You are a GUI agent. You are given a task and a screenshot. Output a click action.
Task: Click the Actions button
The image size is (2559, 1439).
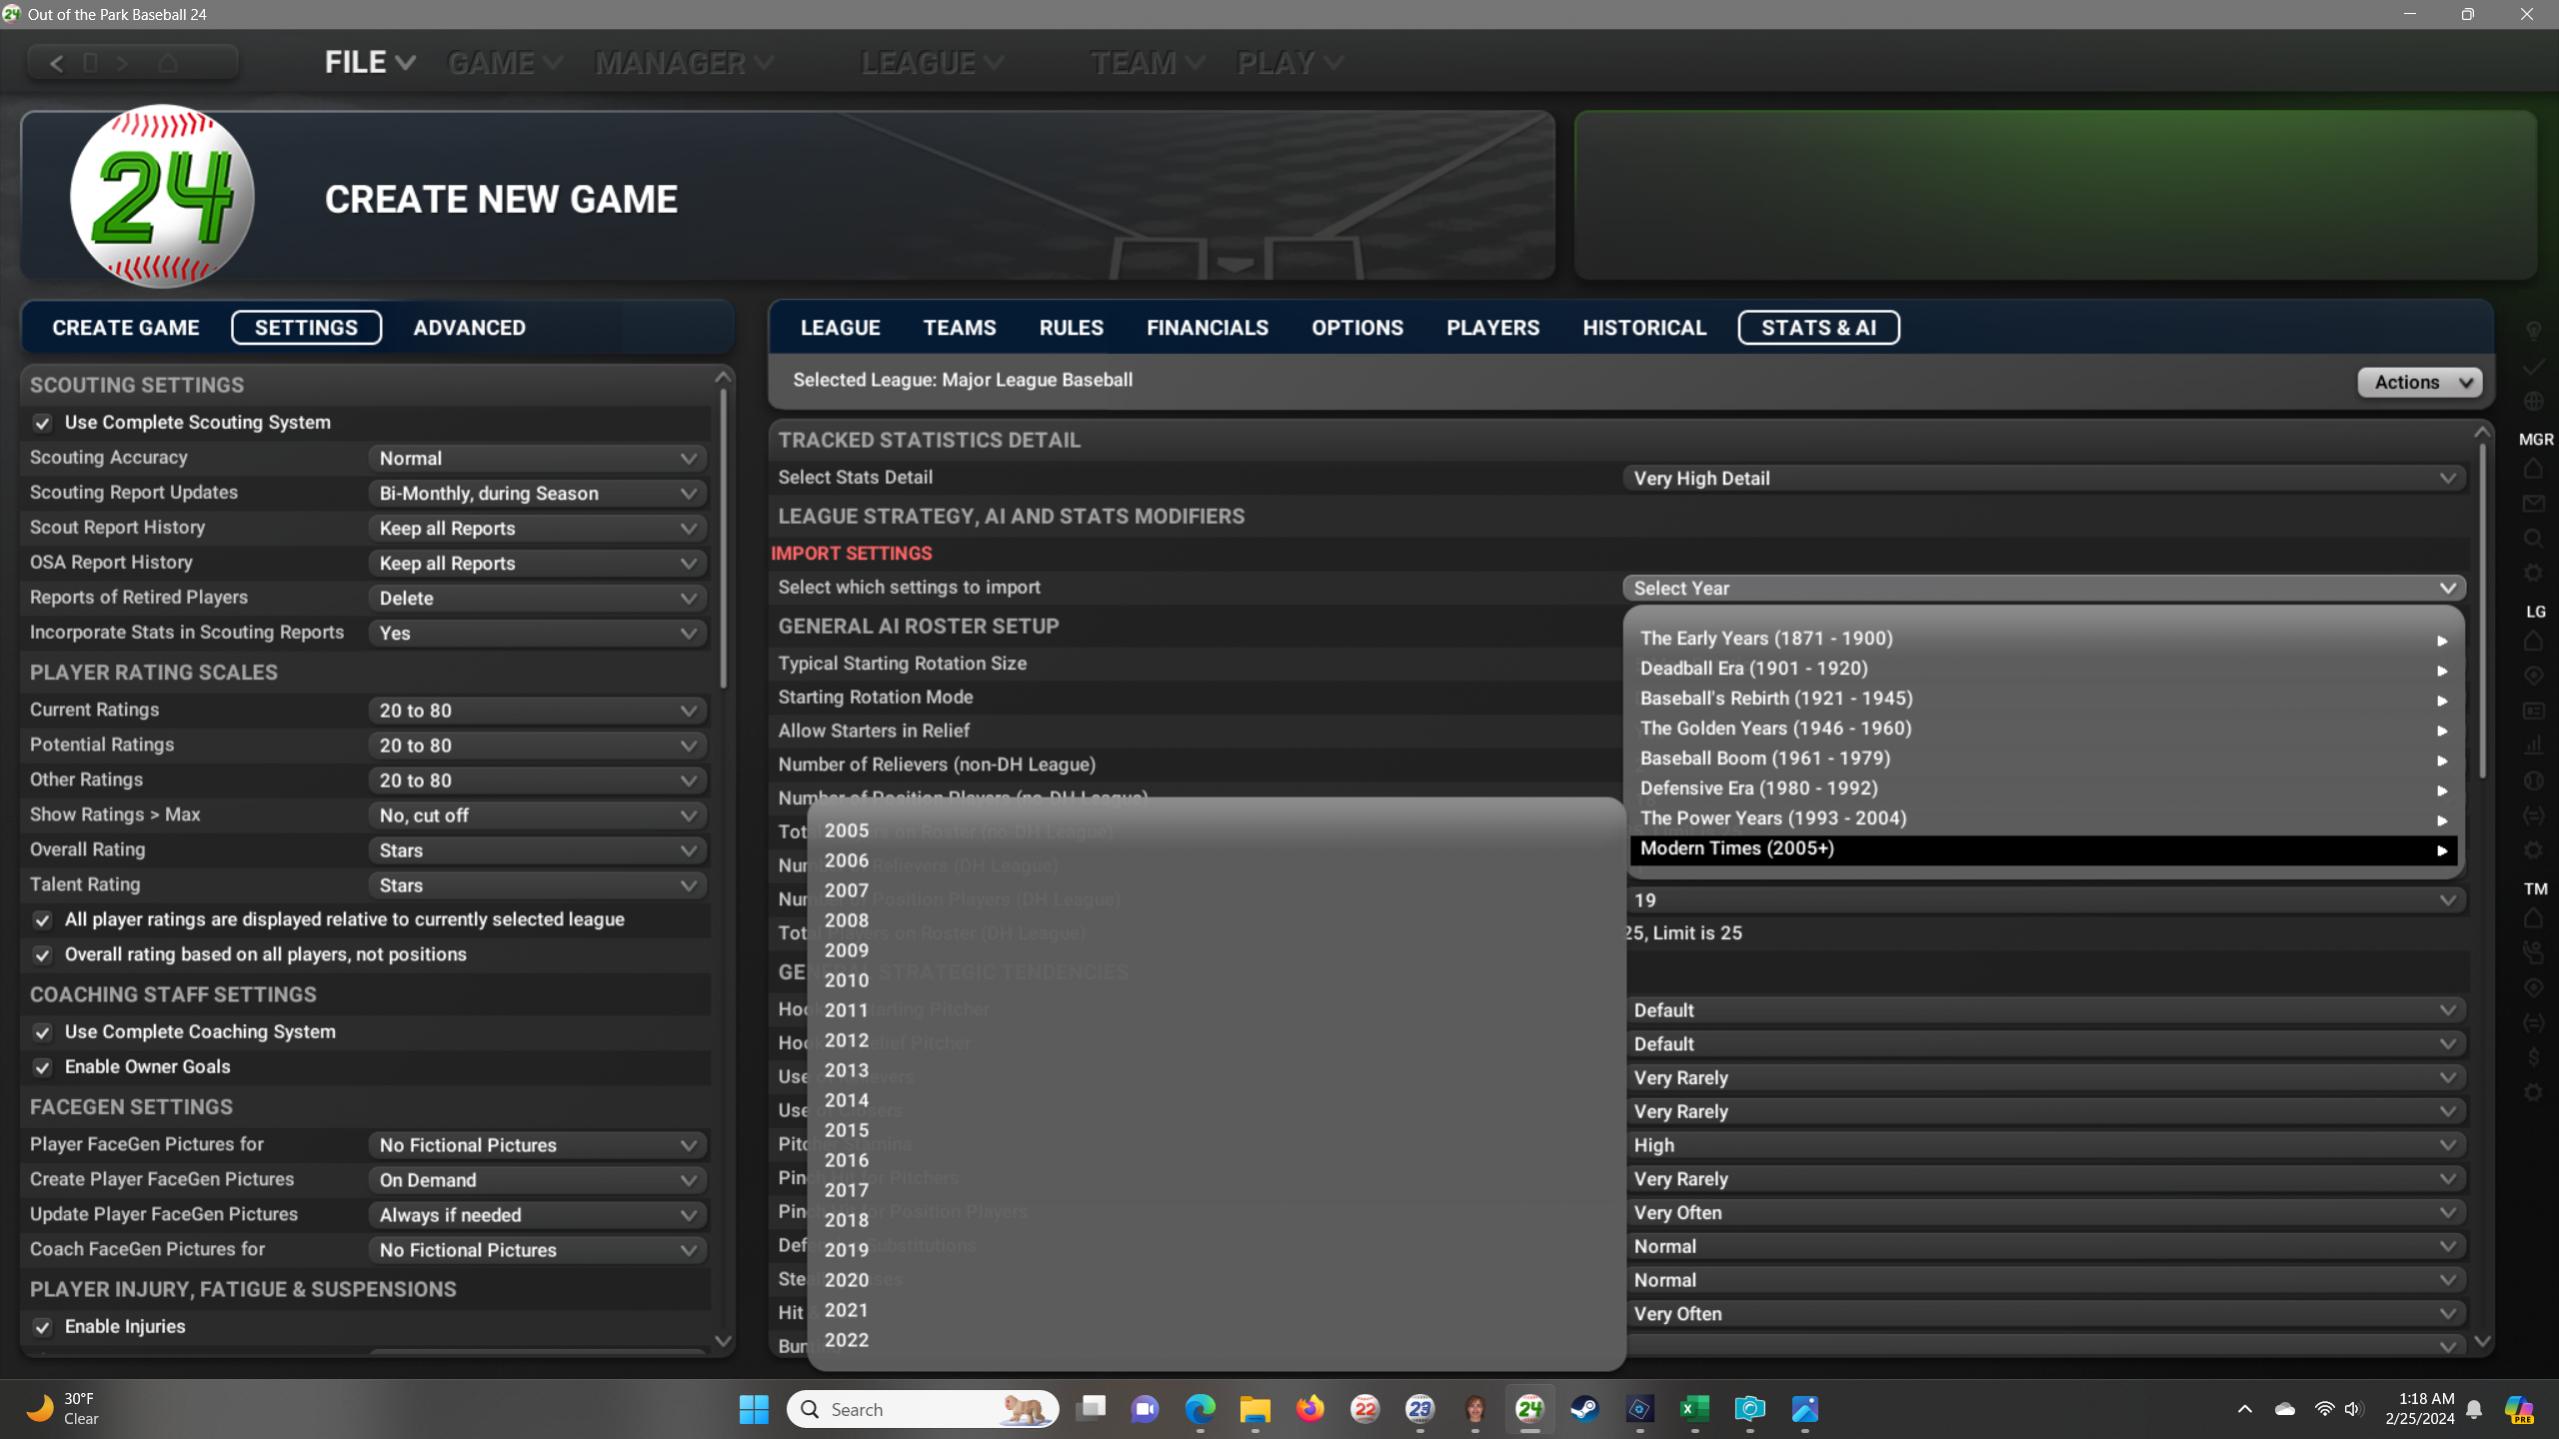pos(2419,382)
